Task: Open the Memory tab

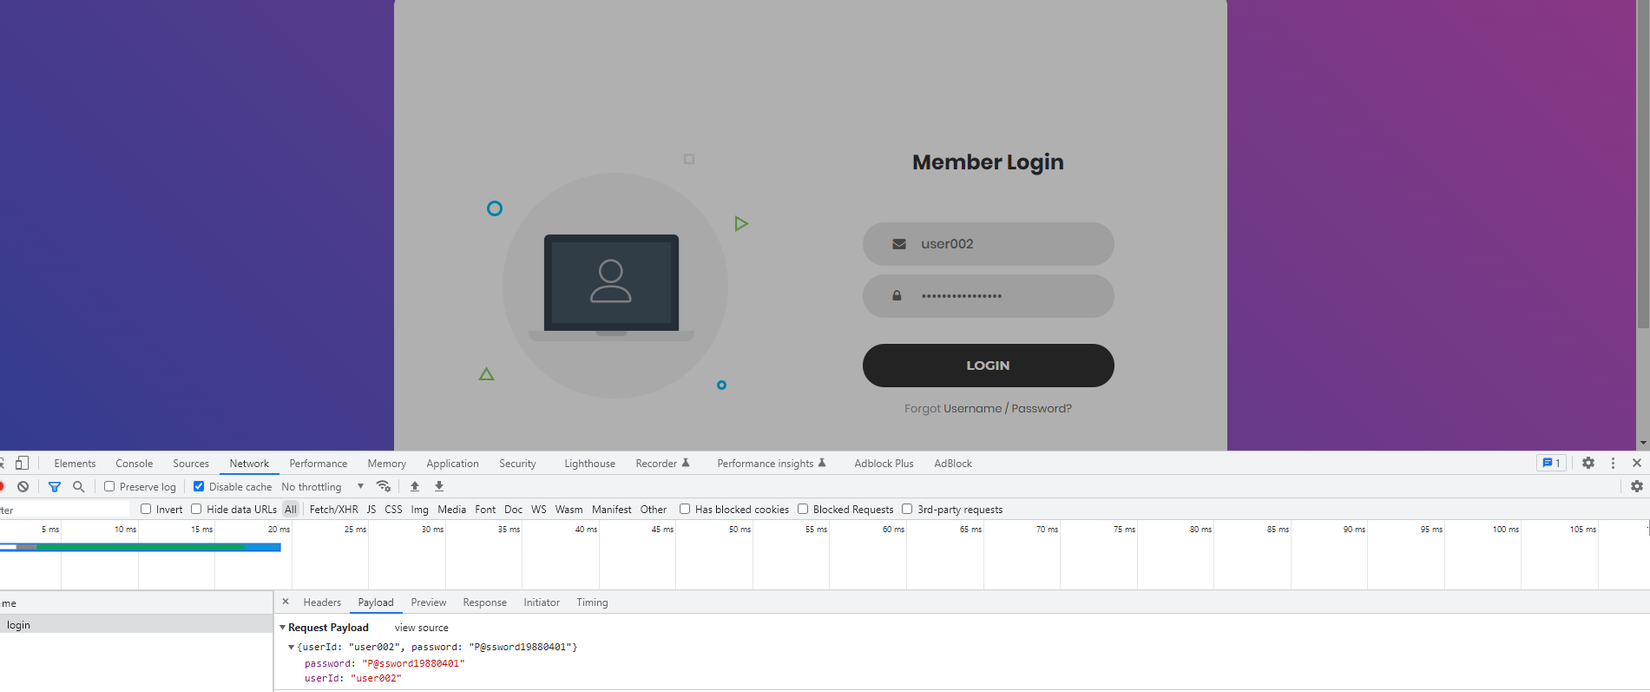Action: [x=387, y=463]
